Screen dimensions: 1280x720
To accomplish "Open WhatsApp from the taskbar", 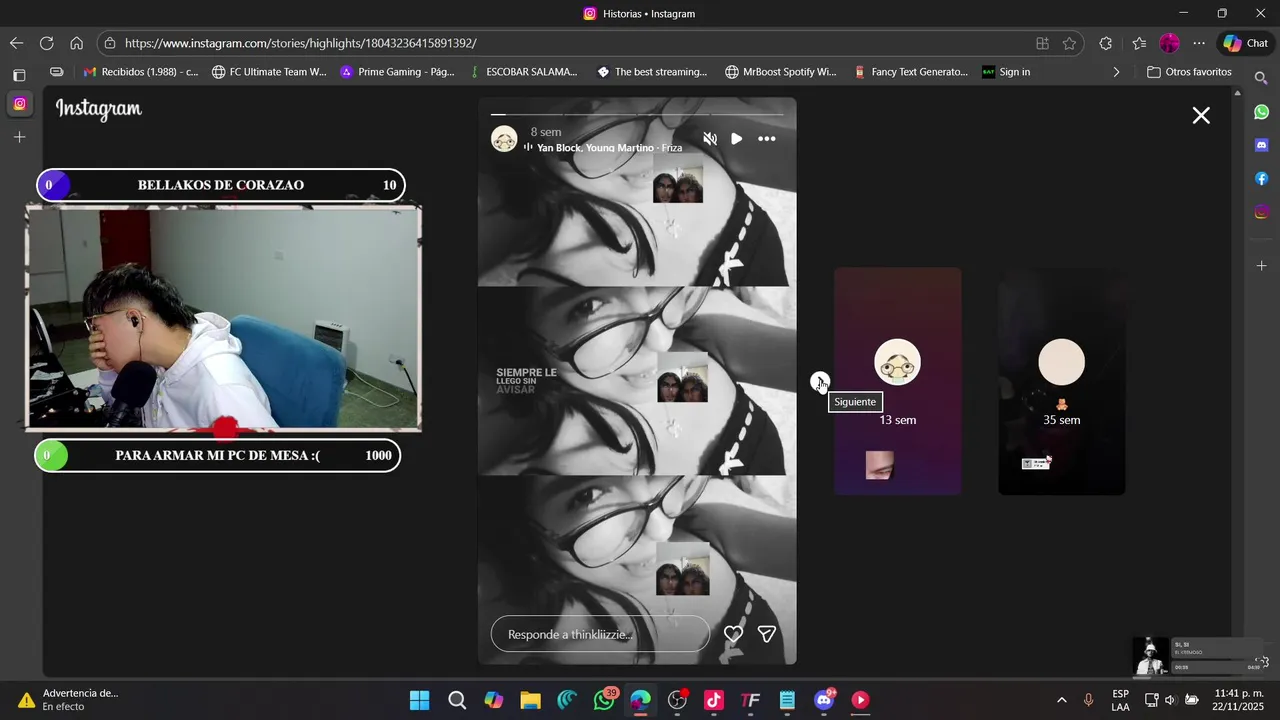I will (x=604, y=700).
